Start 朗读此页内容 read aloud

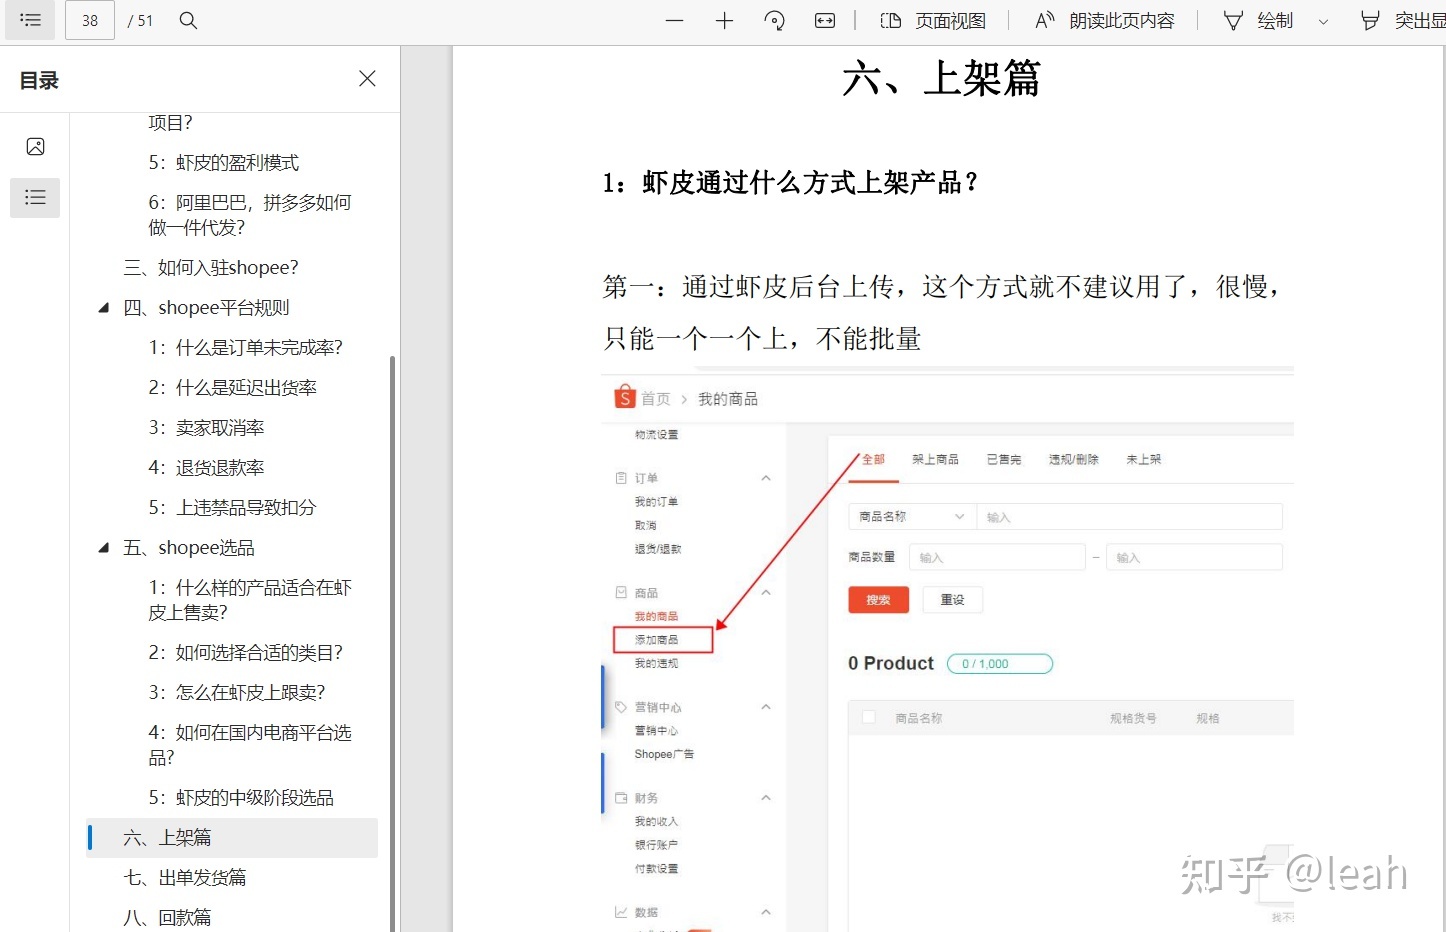click(x=1105, y=20)
